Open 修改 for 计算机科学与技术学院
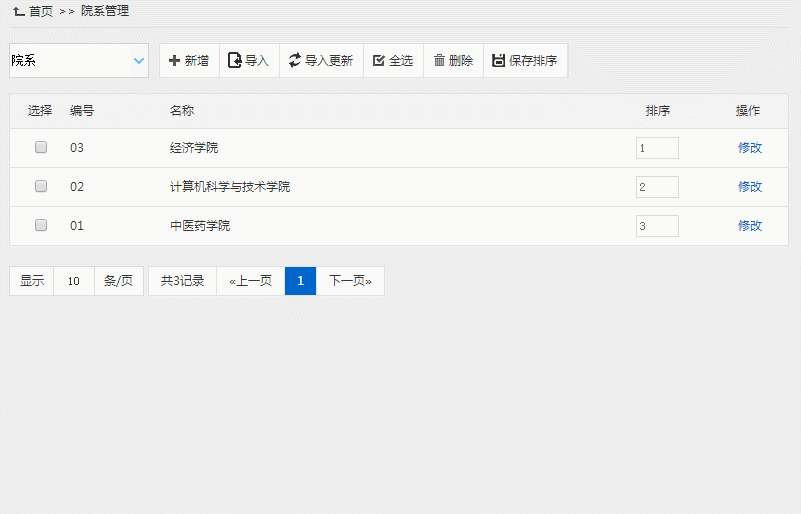This screenshot has height=514, width=801. [x=750, y=187]
